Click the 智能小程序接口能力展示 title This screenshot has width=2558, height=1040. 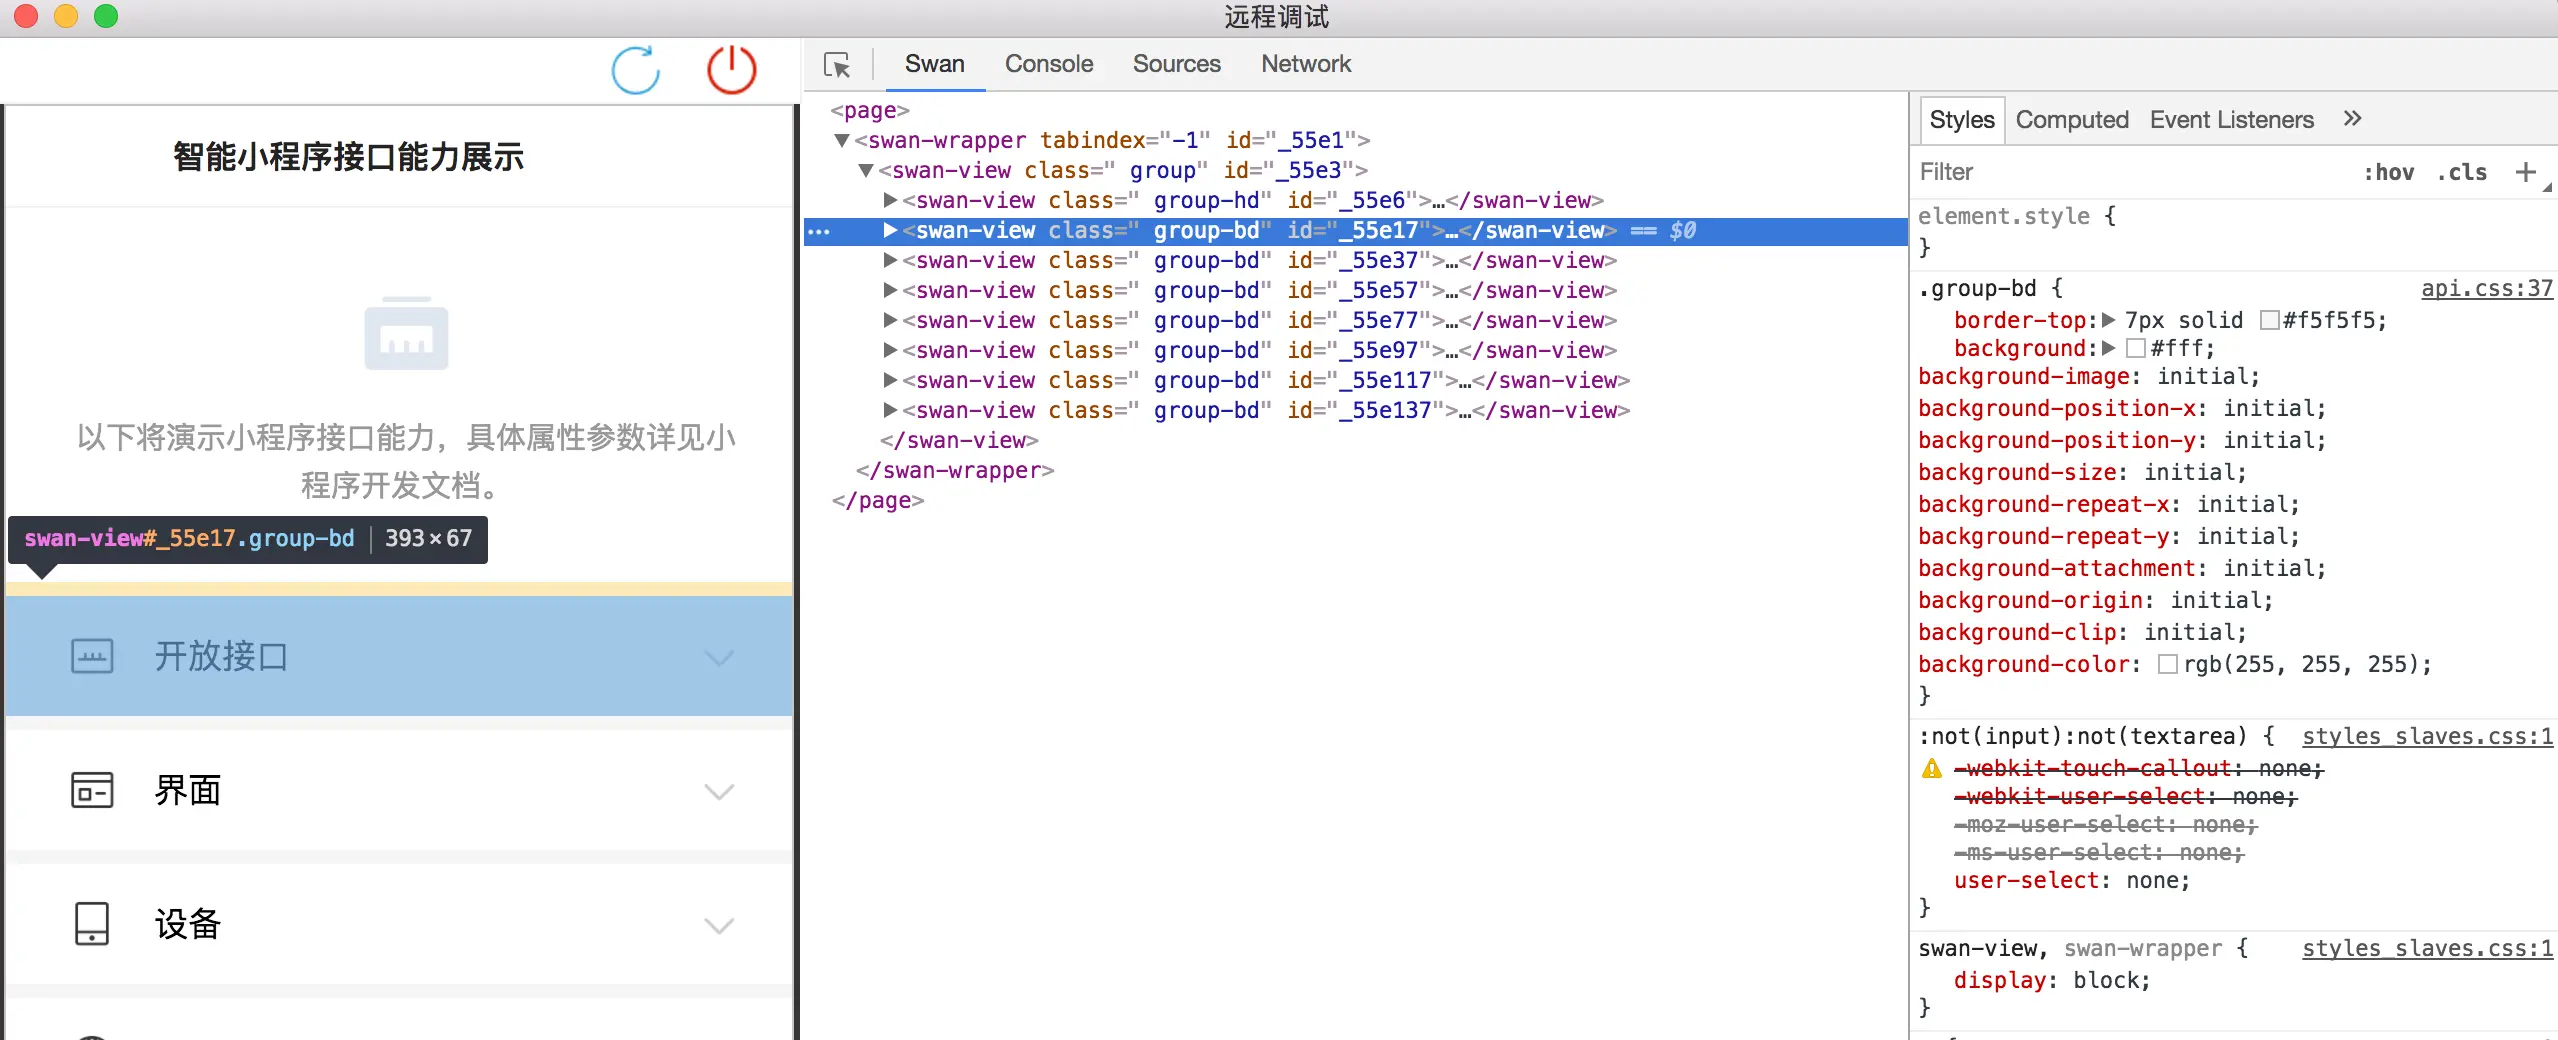click(x=349, y=157)
